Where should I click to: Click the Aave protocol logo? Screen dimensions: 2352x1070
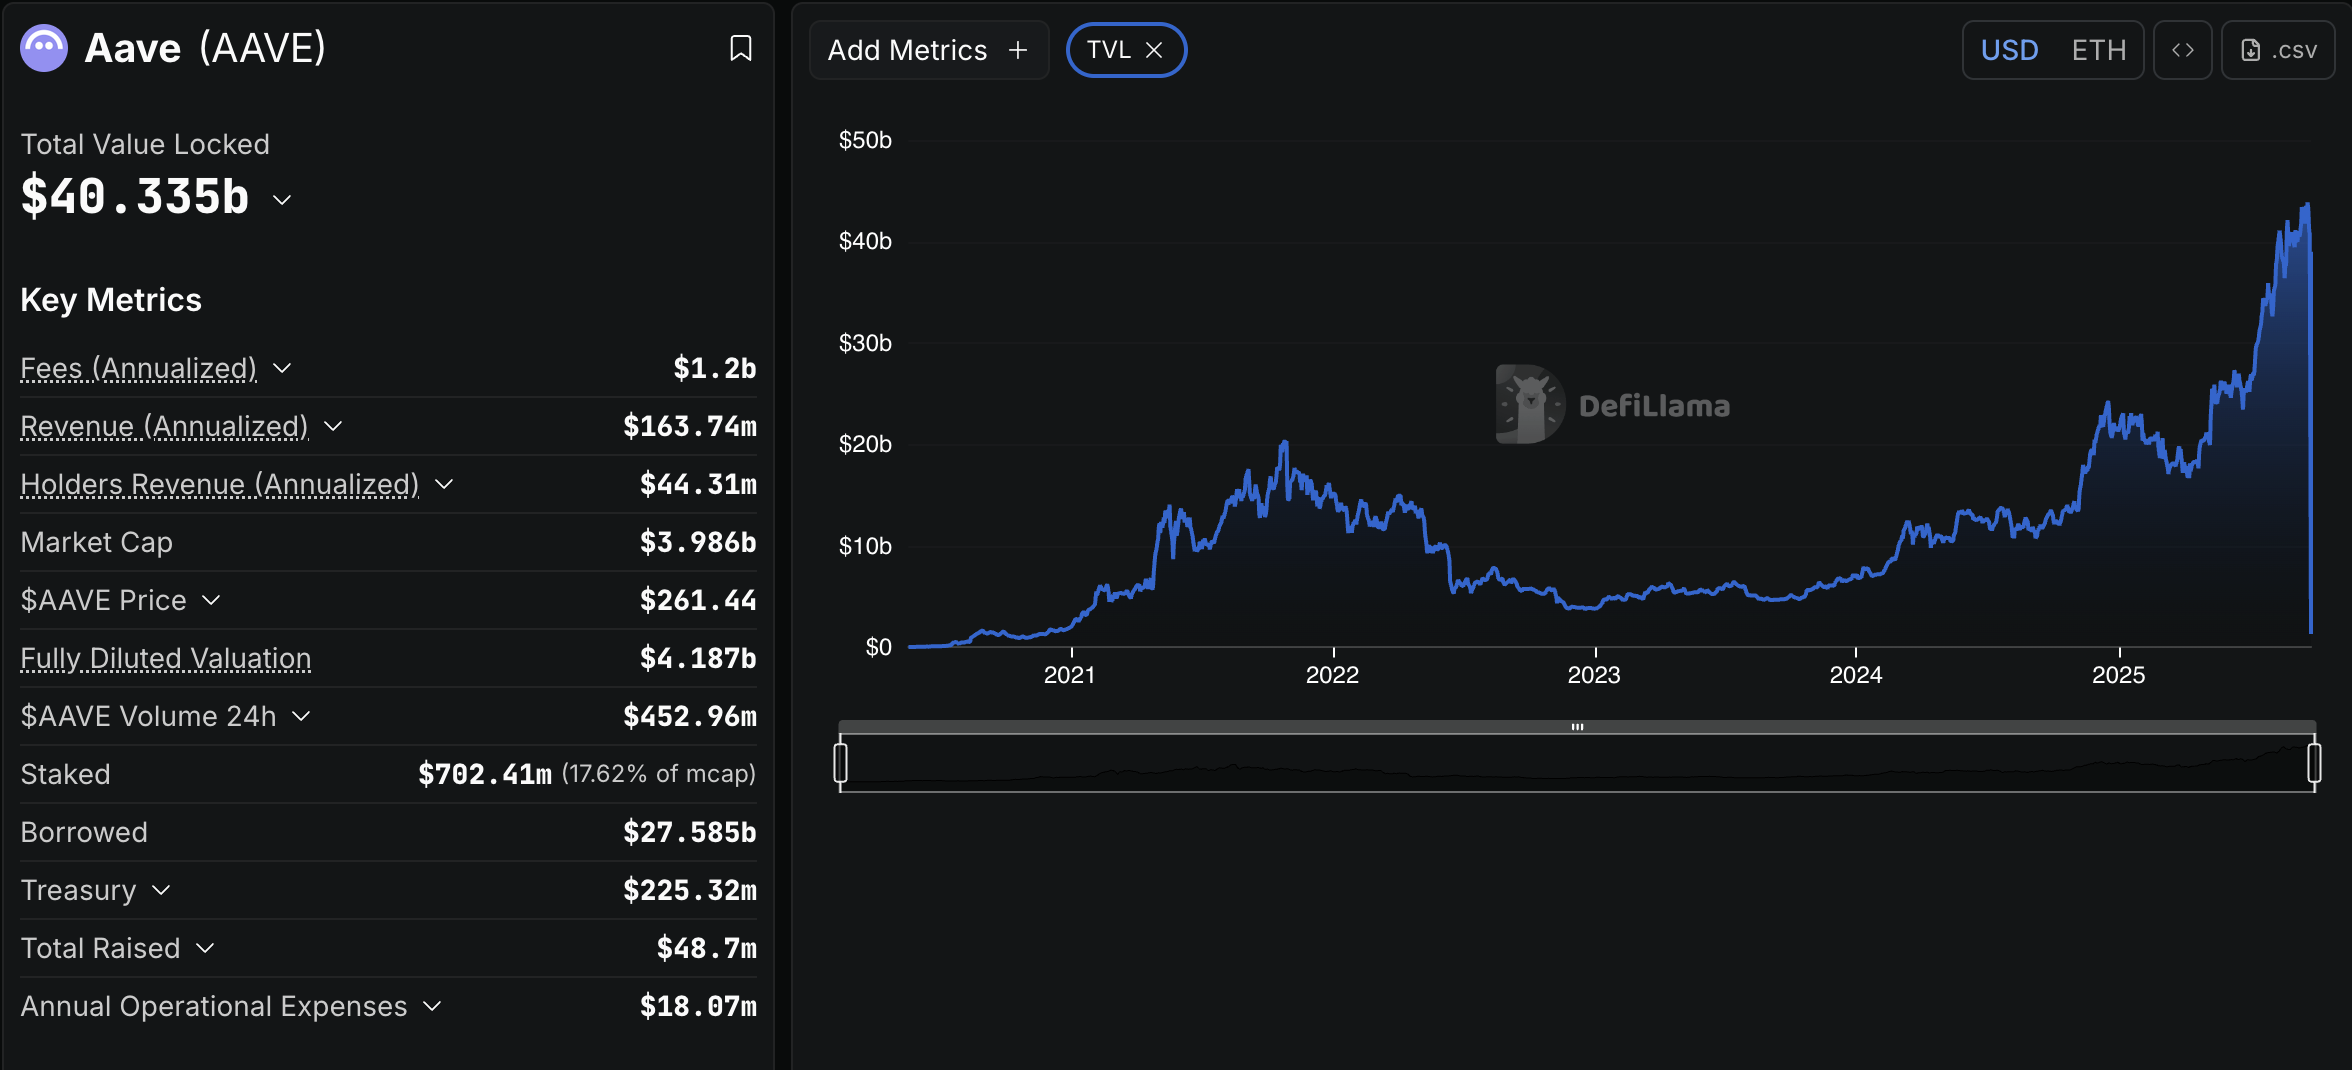click(x=42, y=47)
